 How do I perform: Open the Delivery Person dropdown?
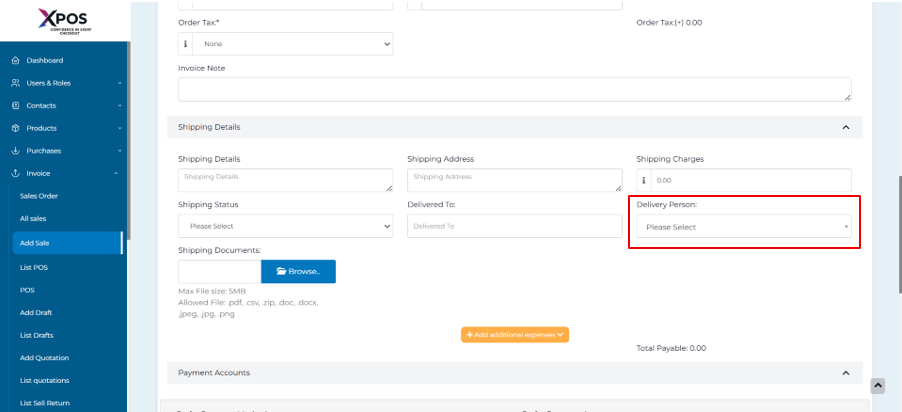744,227
